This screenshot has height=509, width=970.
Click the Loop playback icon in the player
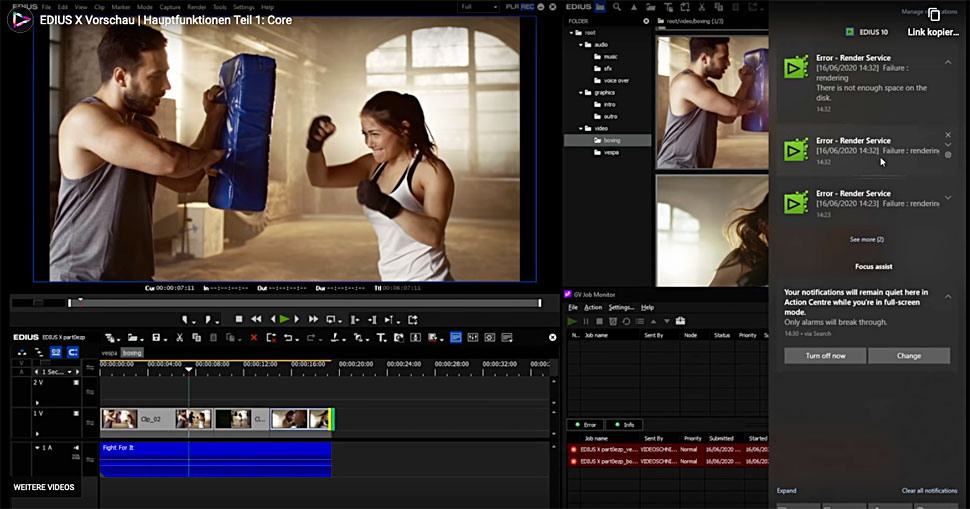coord(331,319)
